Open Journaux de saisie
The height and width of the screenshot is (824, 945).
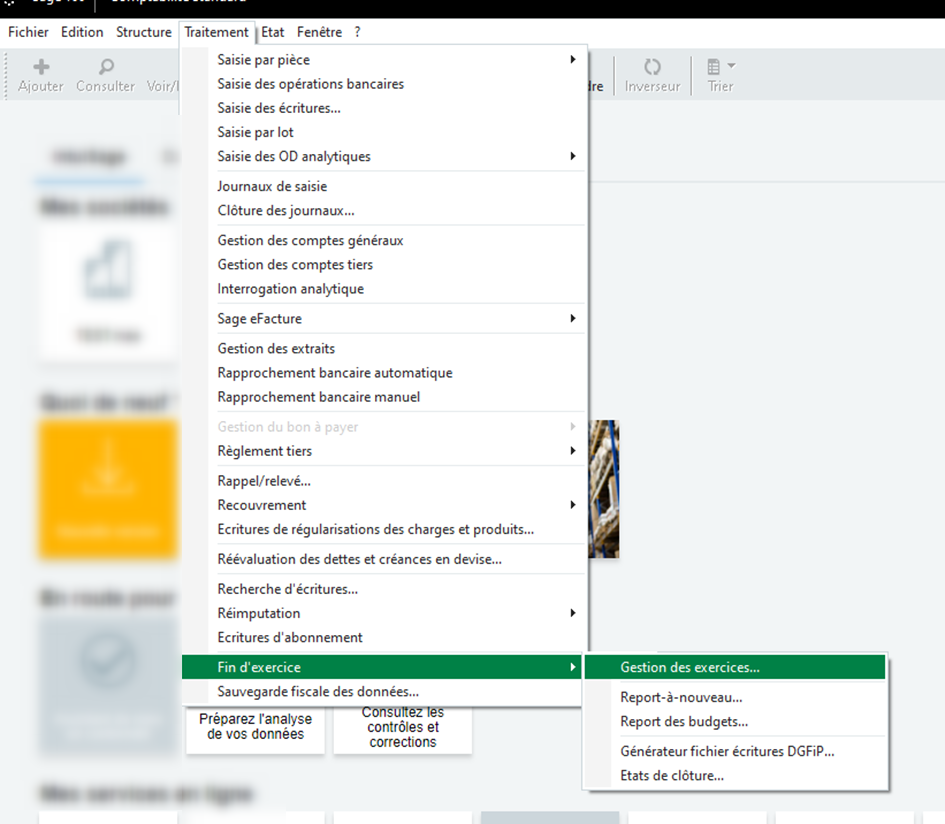272,187
